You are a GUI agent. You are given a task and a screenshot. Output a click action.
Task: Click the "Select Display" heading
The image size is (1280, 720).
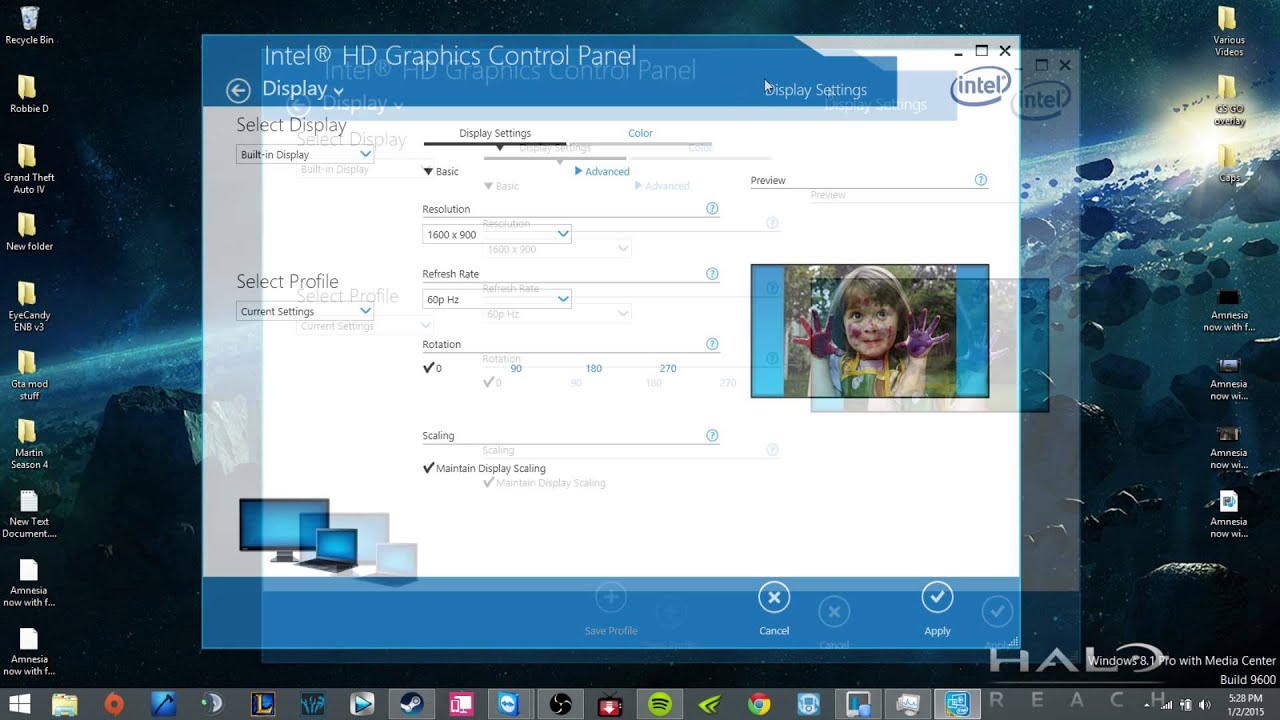pos(291,125)
